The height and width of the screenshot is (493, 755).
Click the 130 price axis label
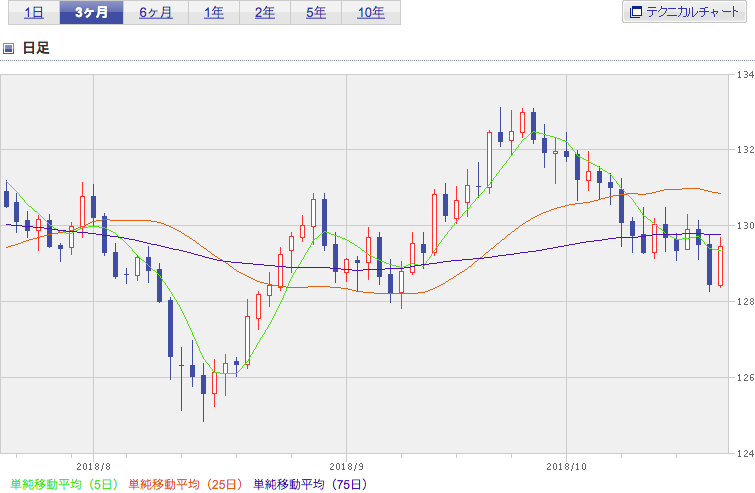tap(745, 226)
